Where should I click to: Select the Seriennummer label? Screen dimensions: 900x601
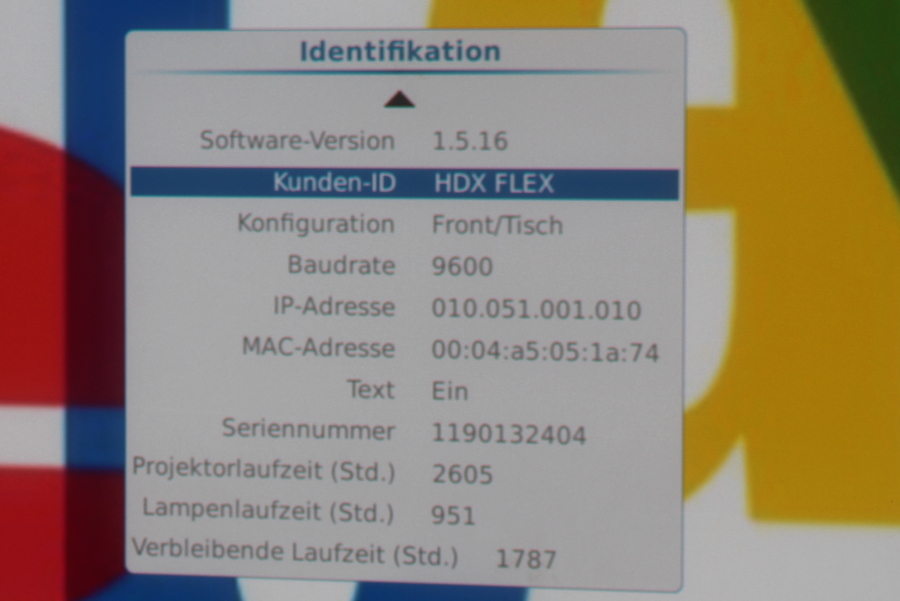coord(309,429)
